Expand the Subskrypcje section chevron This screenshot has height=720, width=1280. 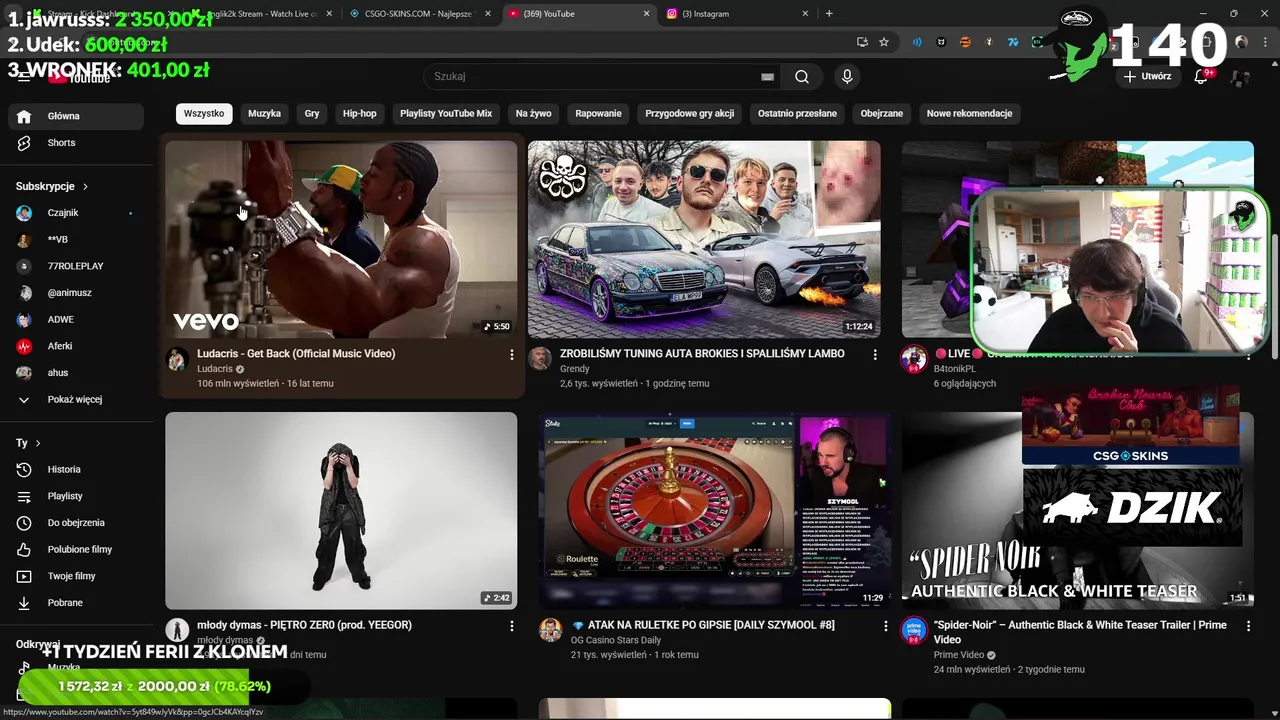click(85, 187)
